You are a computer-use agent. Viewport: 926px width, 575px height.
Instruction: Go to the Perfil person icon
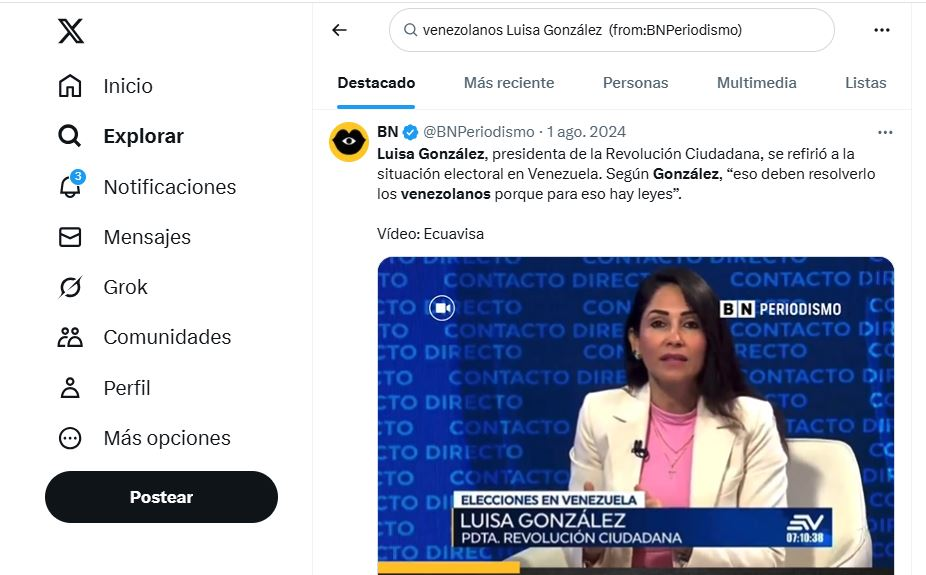[70, 388]
